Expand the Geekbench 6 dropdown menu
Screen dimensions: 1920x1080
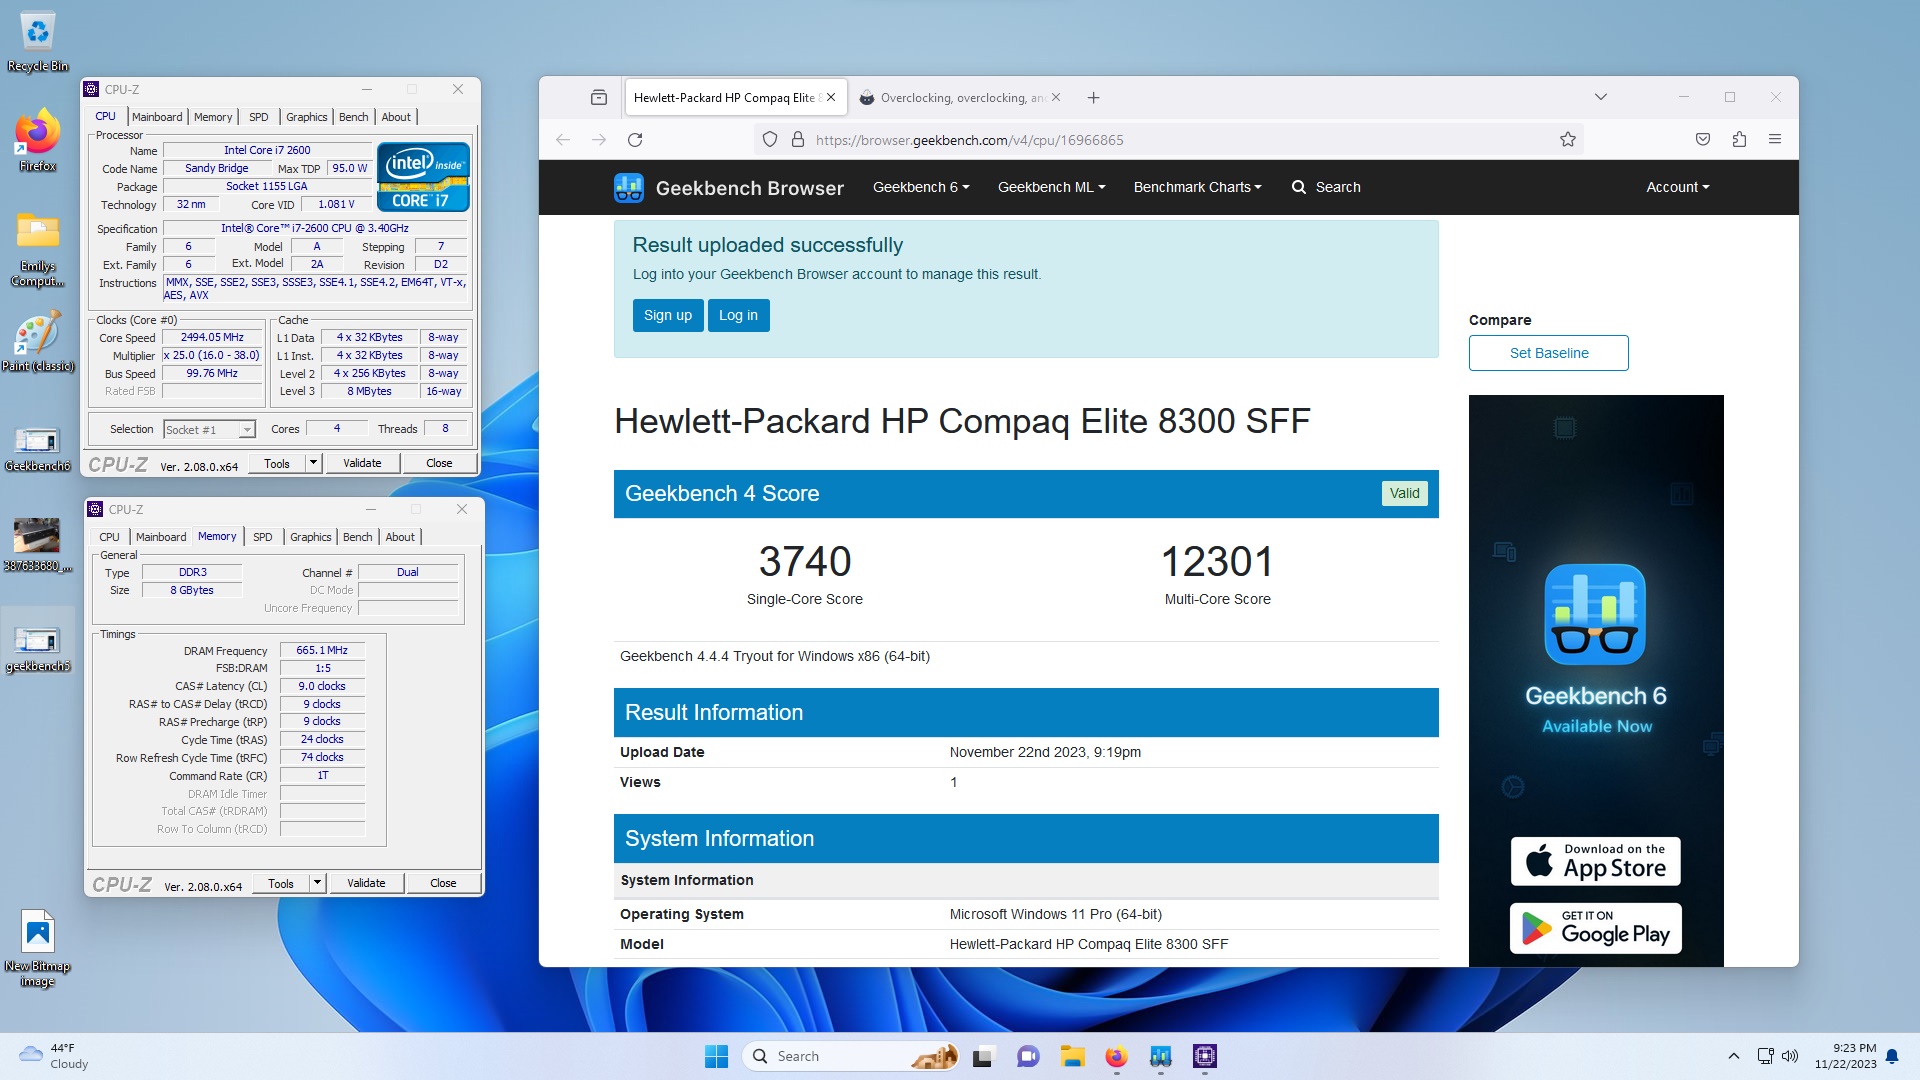(x=921, y=187)
